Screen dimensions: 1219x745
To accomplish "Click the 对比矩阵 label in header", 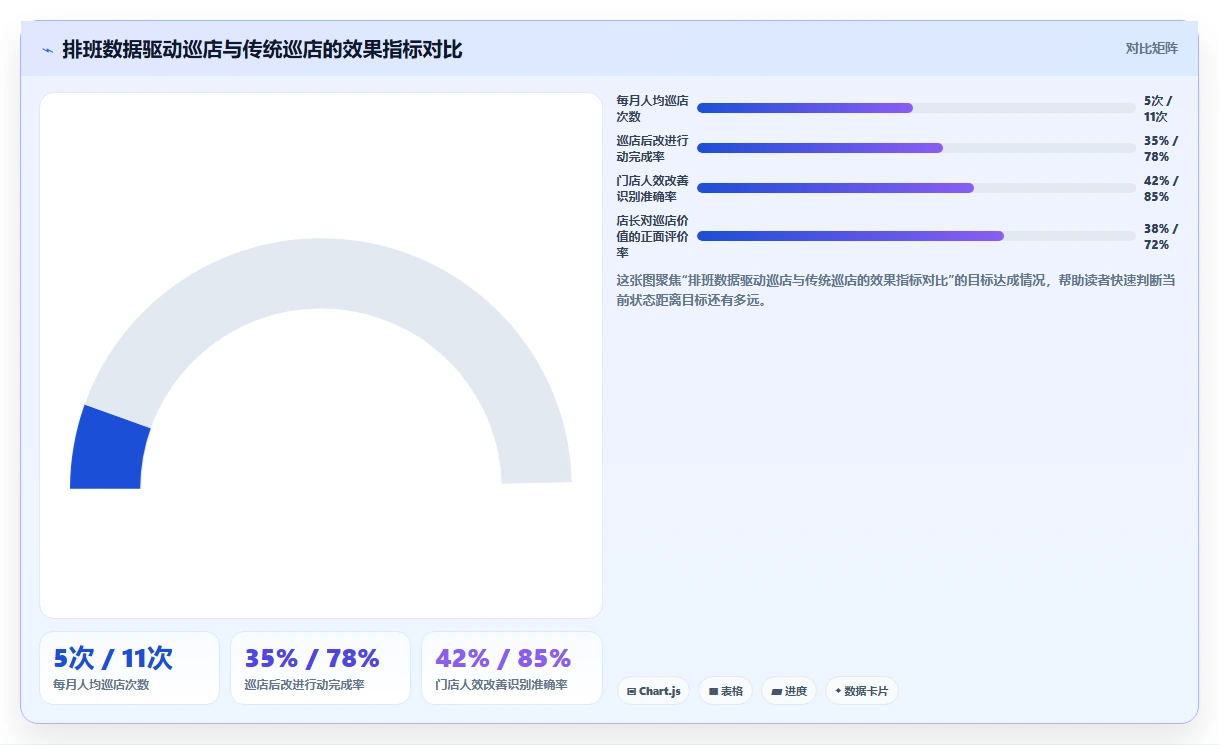I will [x=1152, y=48].
